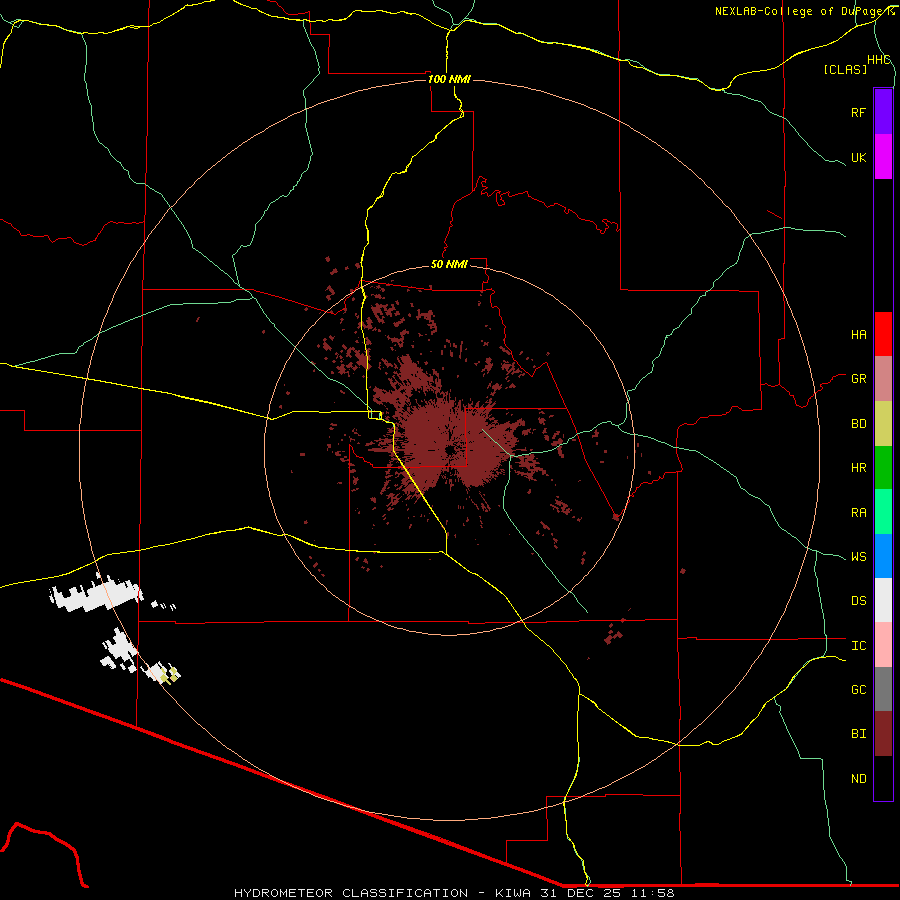Image resolution: width=900 pixels, height=900 pixels.
Task: Click the "HYDROMETEOR CLASSIFICATION" title text
Action: click(x=351, y=893)
